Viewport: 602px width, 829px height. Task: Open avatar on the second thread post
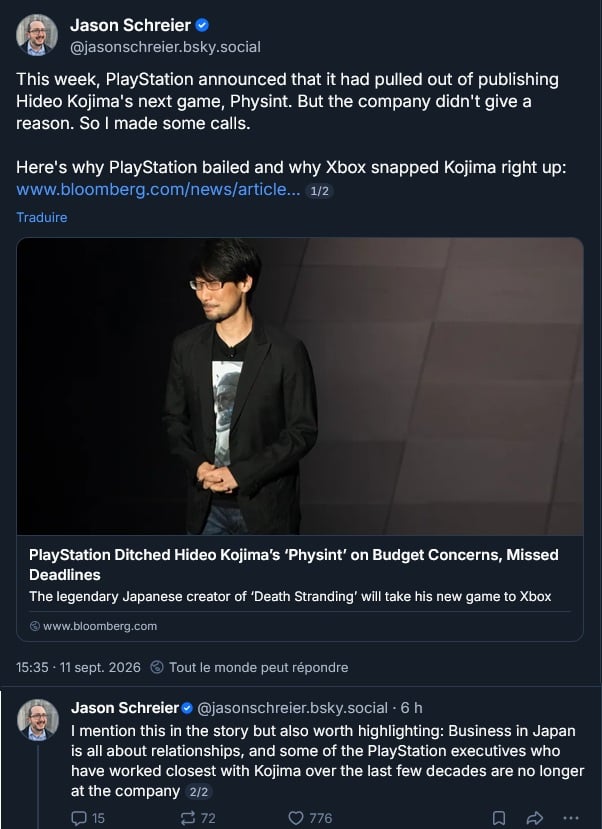[38, 720]
